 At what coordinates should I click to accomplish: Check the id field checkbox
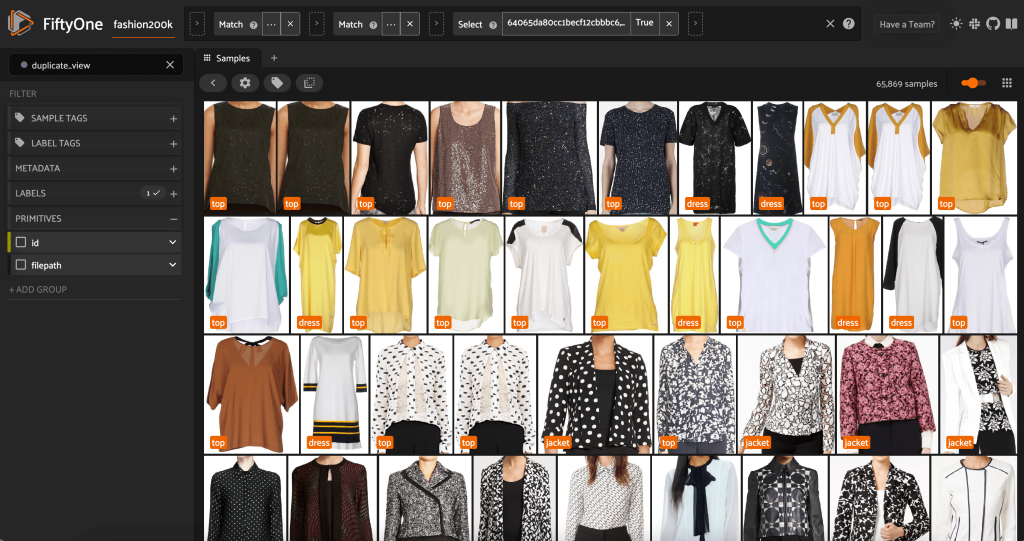coord(21,242)
